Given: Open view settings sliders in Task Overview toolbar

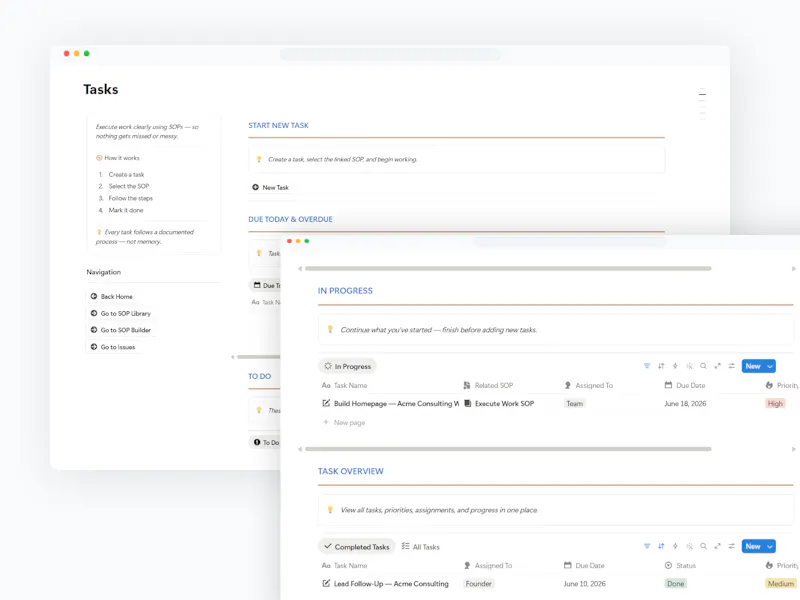Looking at the screenshot, I should pyautogui.click(x=732, y=546).
